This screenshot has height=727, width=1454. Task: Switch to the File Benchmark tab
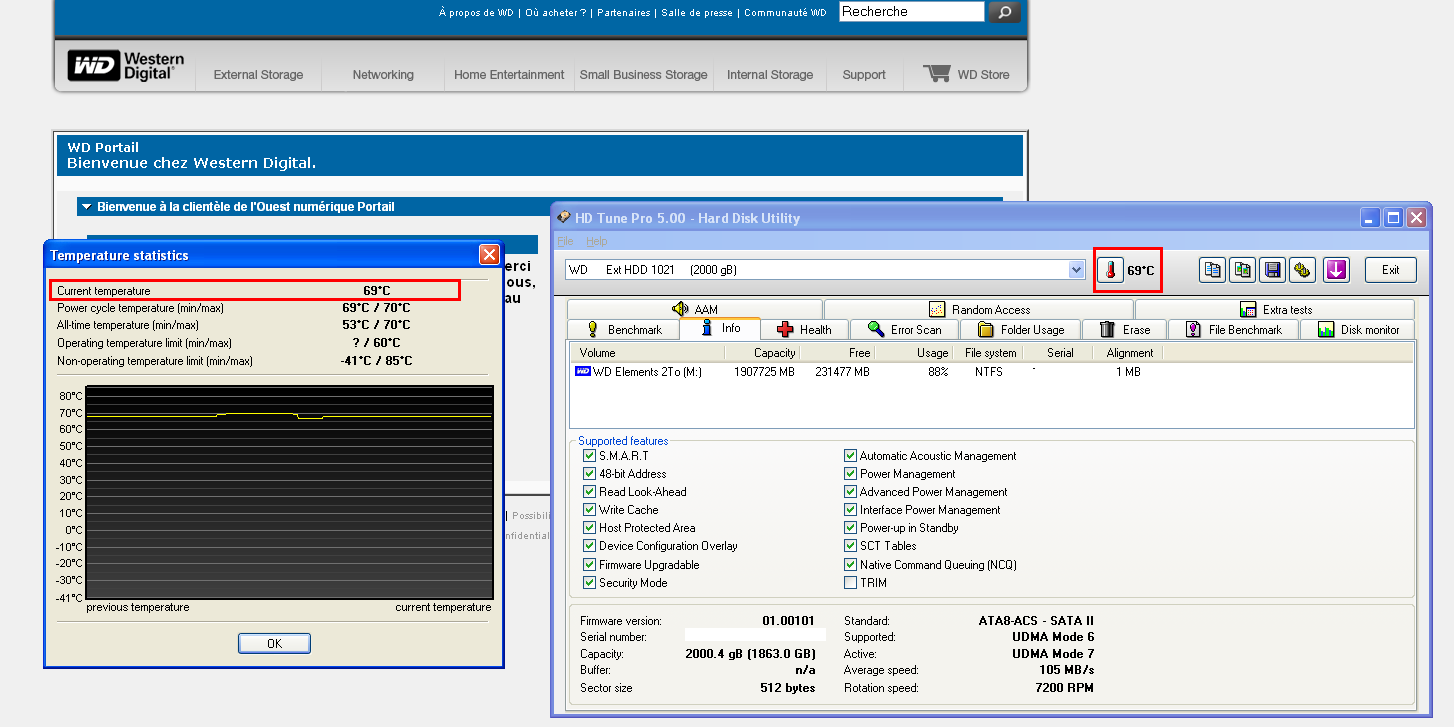pyautogui.click(x=1233, y=329)
